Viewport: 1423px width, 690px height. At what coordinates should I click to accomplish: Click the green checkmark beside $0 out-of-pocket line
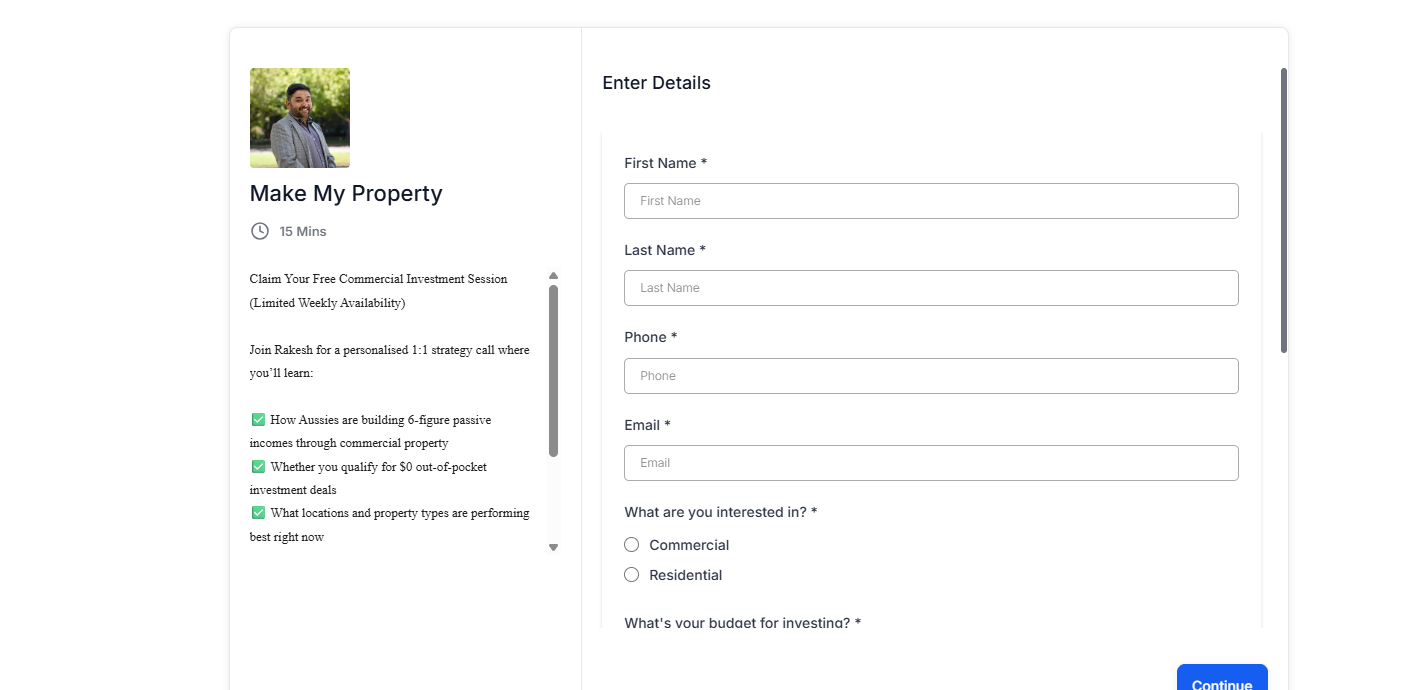coord(258,467)
